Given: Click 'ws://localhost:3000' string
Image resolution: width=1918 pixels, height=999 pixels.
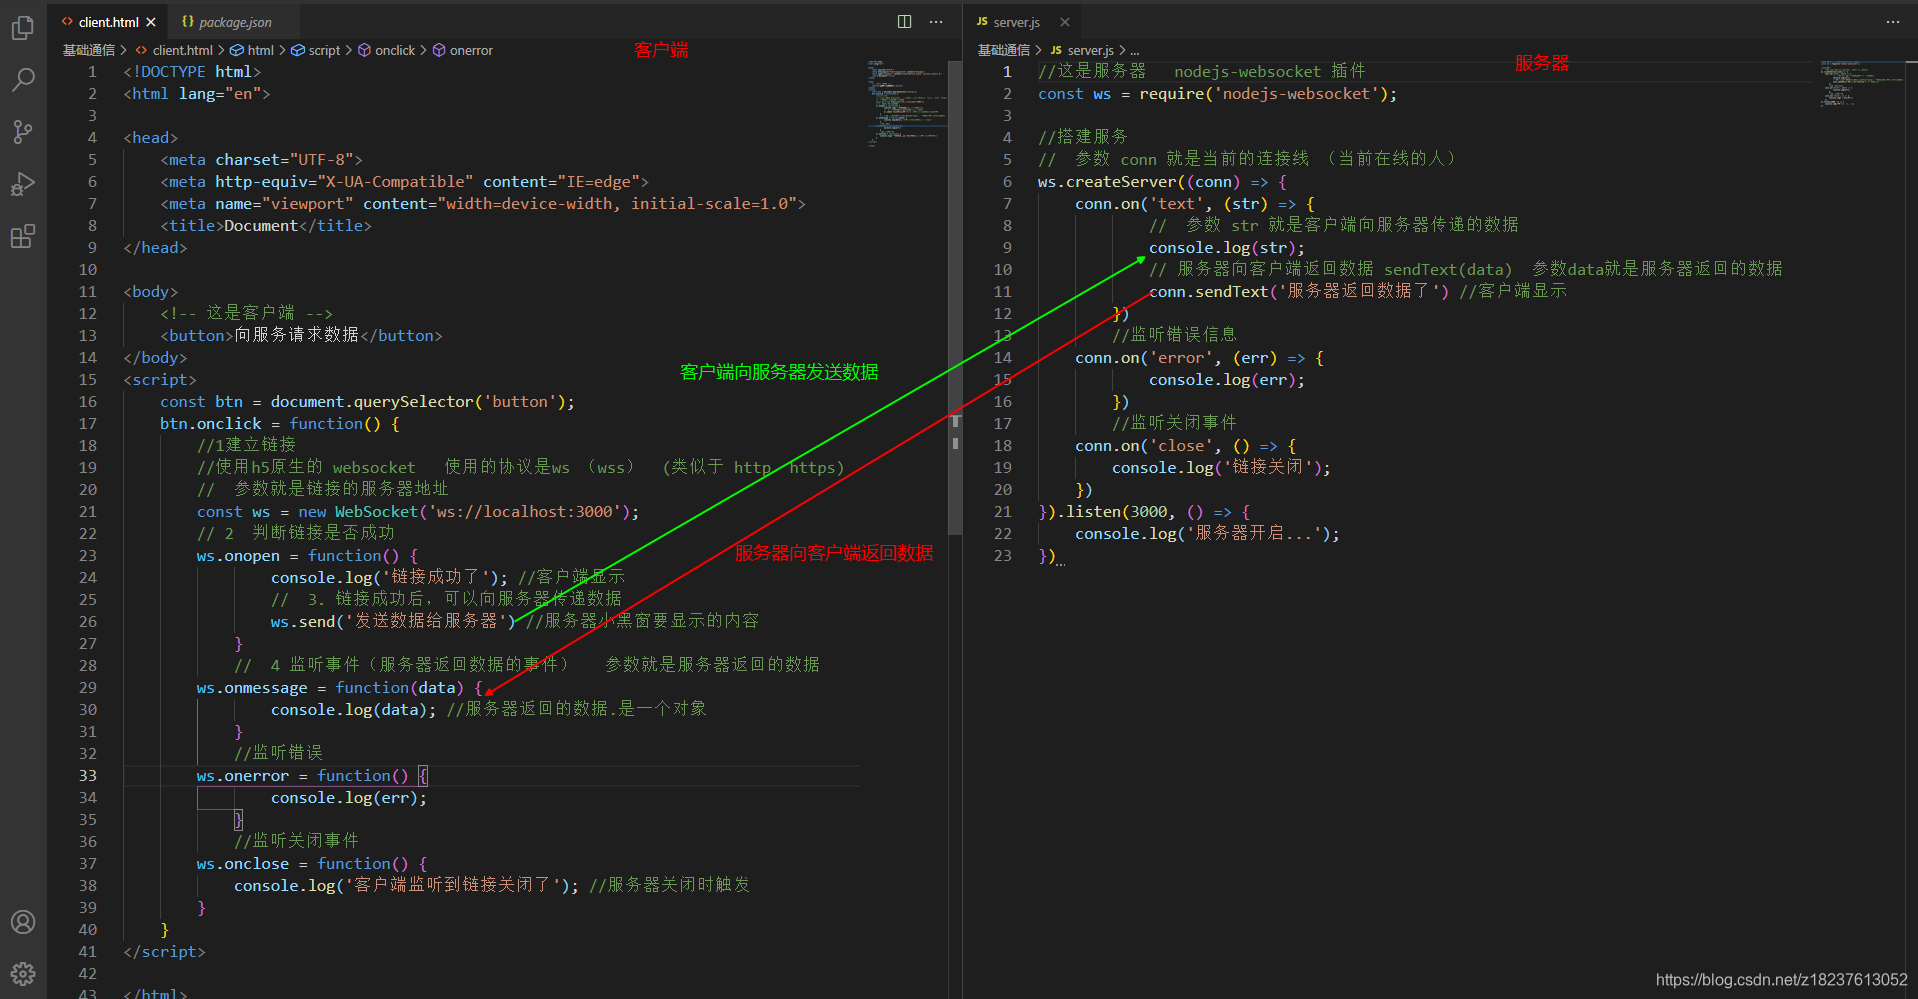Looking at the screenshot, I should click(x=524, y=512).
